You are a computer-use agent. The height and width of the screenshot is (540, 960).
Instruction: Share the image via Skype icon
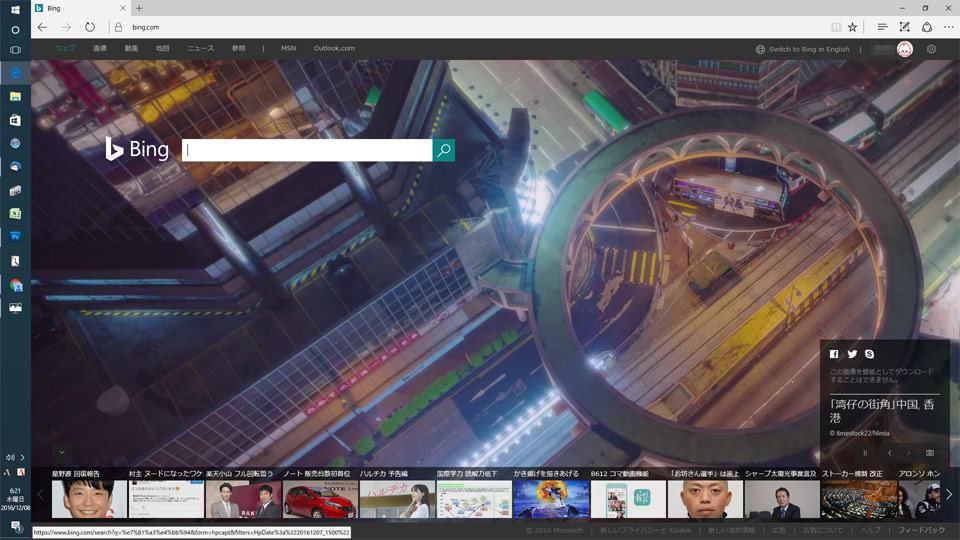click(870, 354)
